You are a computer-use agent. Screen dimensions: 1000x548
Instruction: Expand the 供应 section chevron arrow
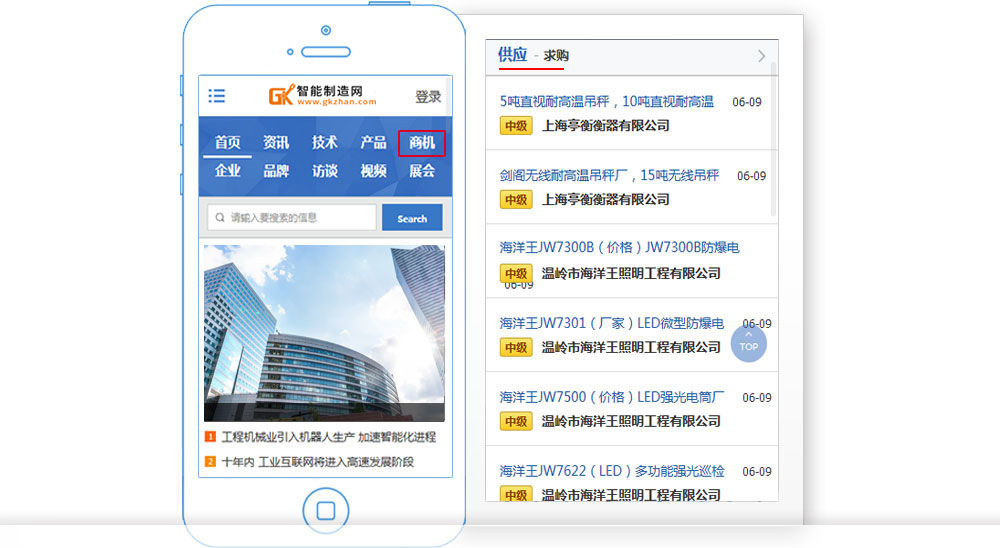tap(761, 56)
